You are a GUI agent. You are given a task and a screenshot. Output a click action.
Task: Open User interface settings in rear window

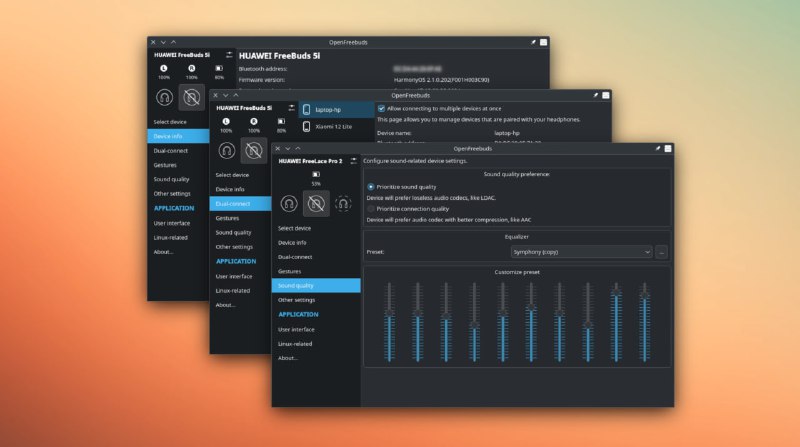click(x=171, y=222)
